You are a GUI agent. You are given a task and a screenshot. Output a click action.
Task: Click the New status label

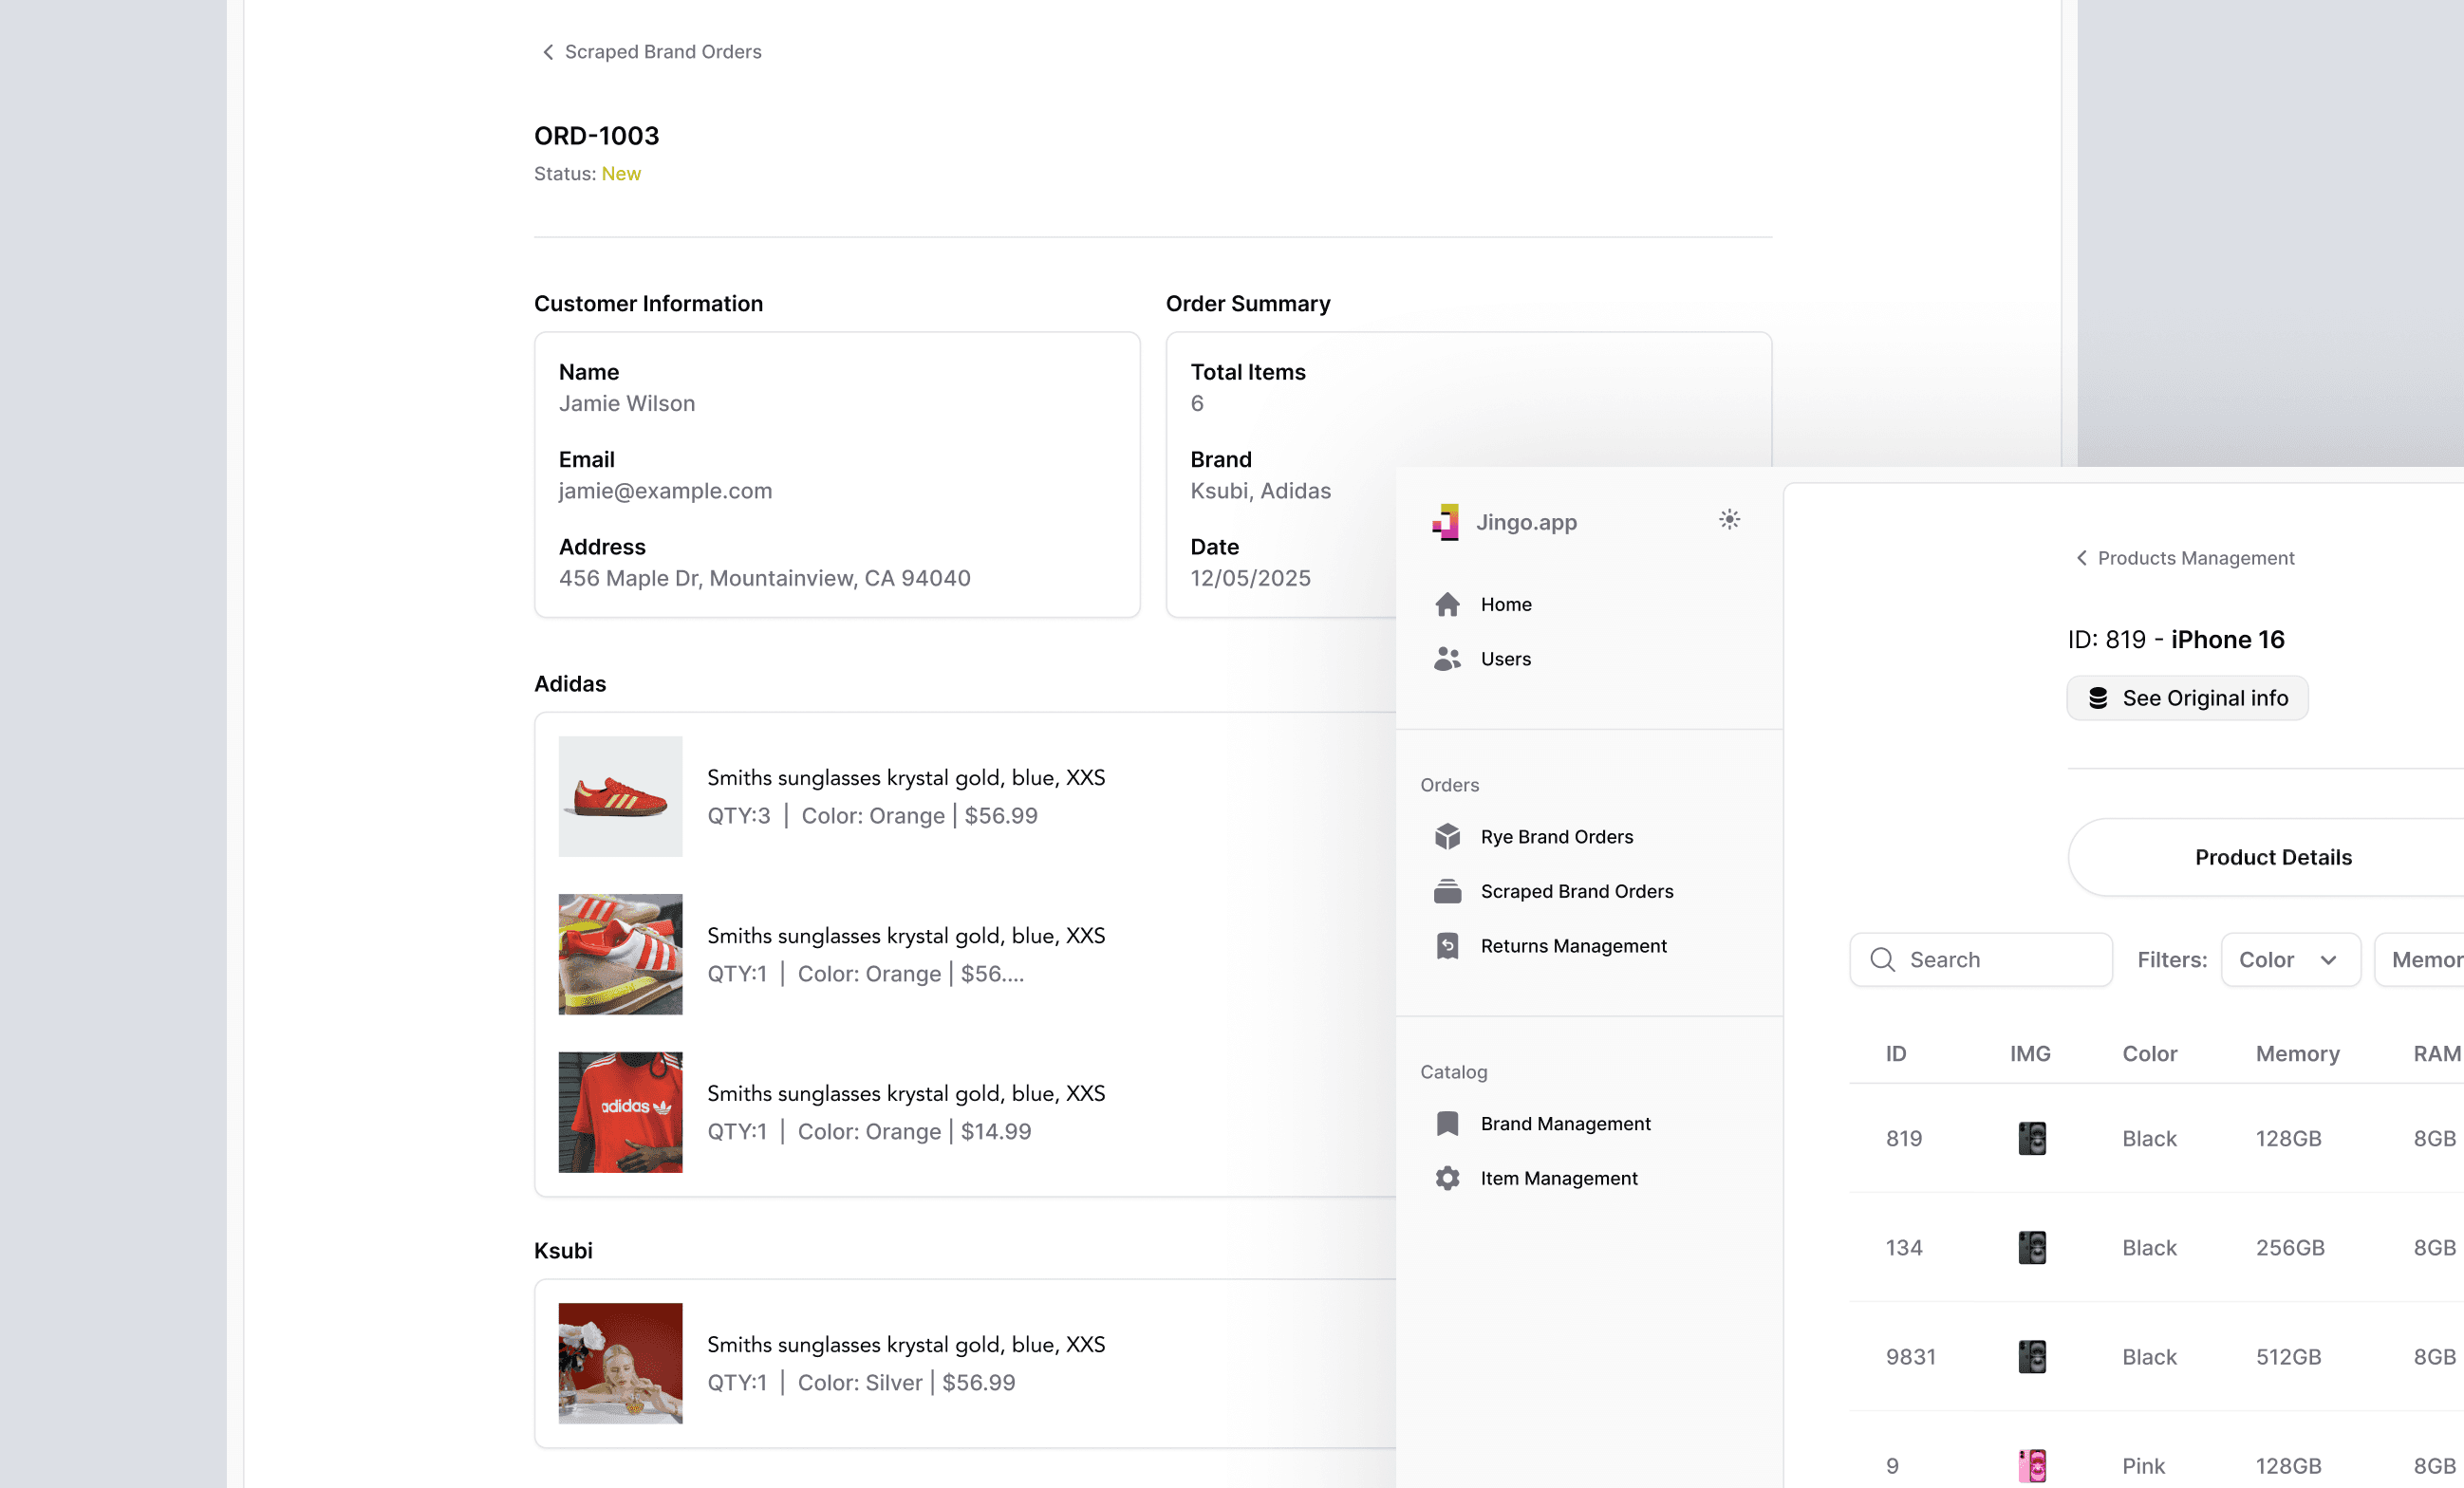[621, 174]
